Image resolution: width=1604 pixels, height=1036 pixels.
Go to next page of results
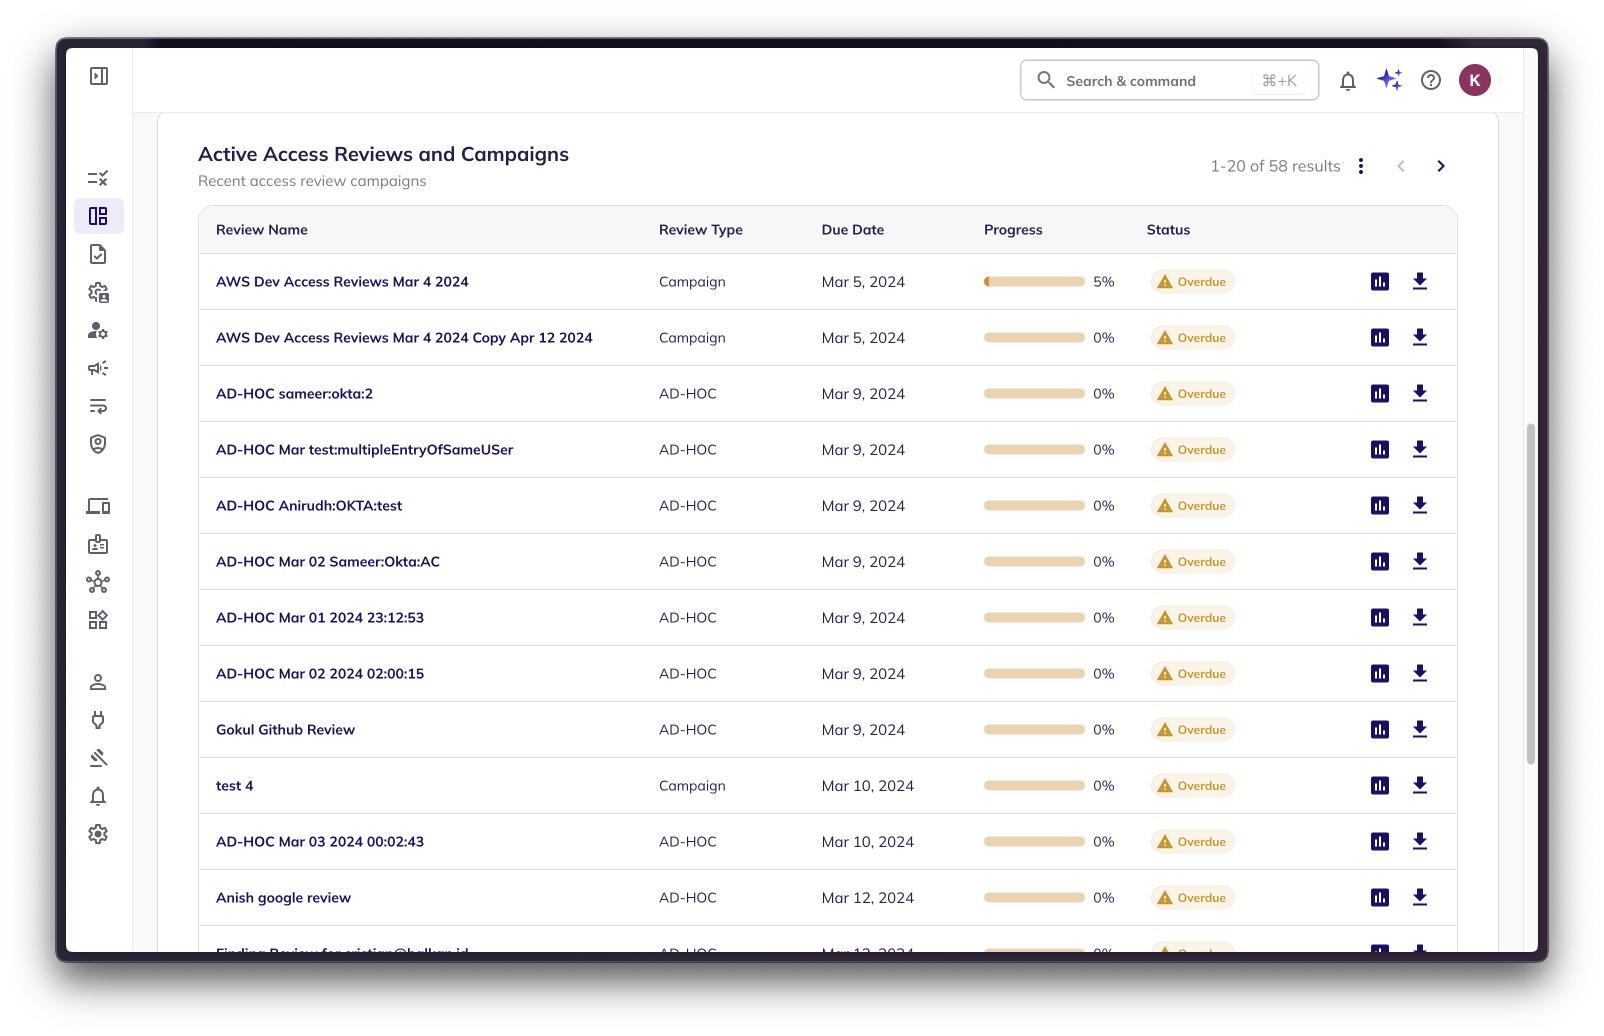pos(1440,166)
